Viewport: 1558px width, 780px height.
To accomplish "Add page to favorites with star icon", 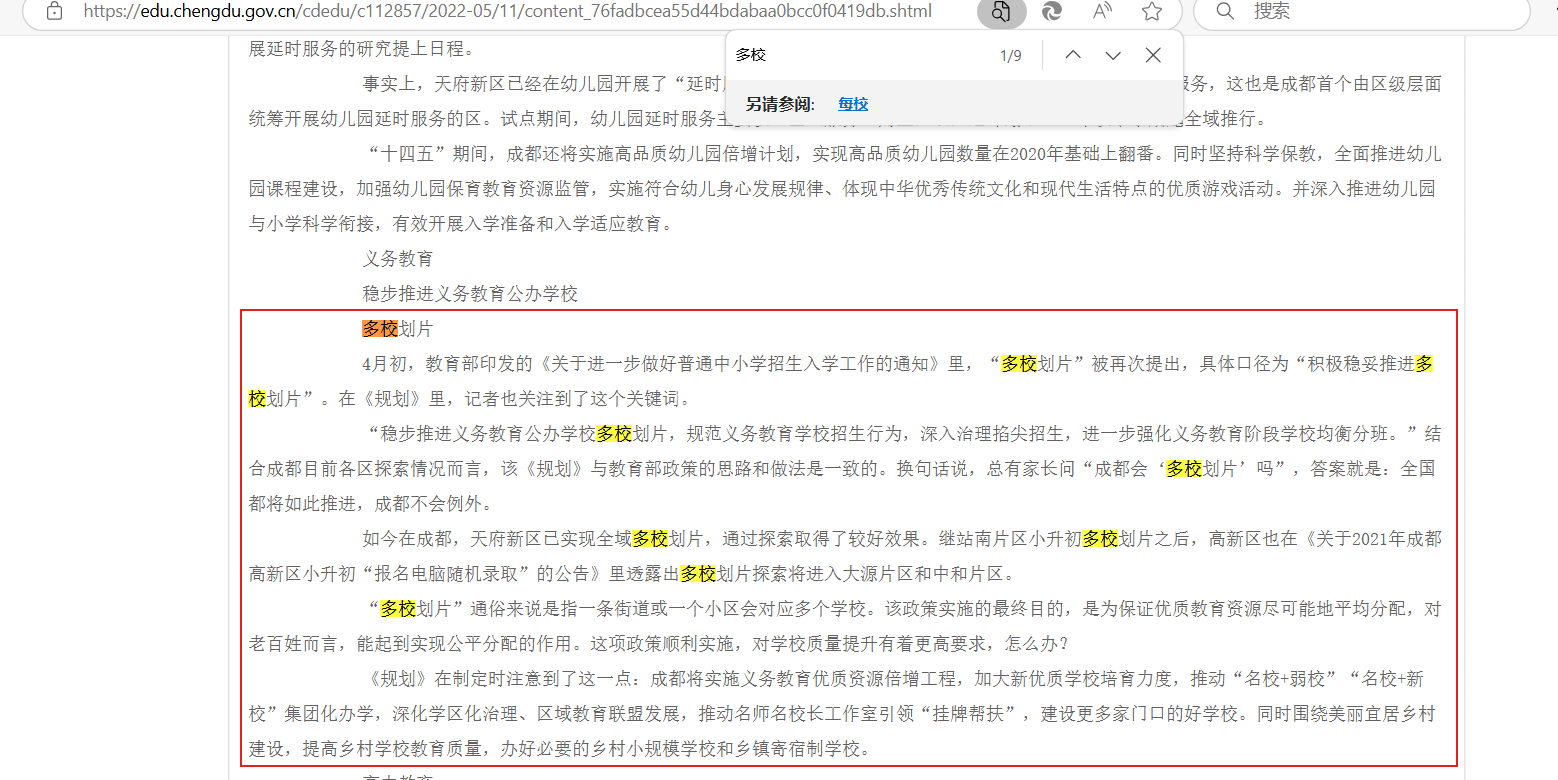I will pyautogui.click(x=1152, y=11).
